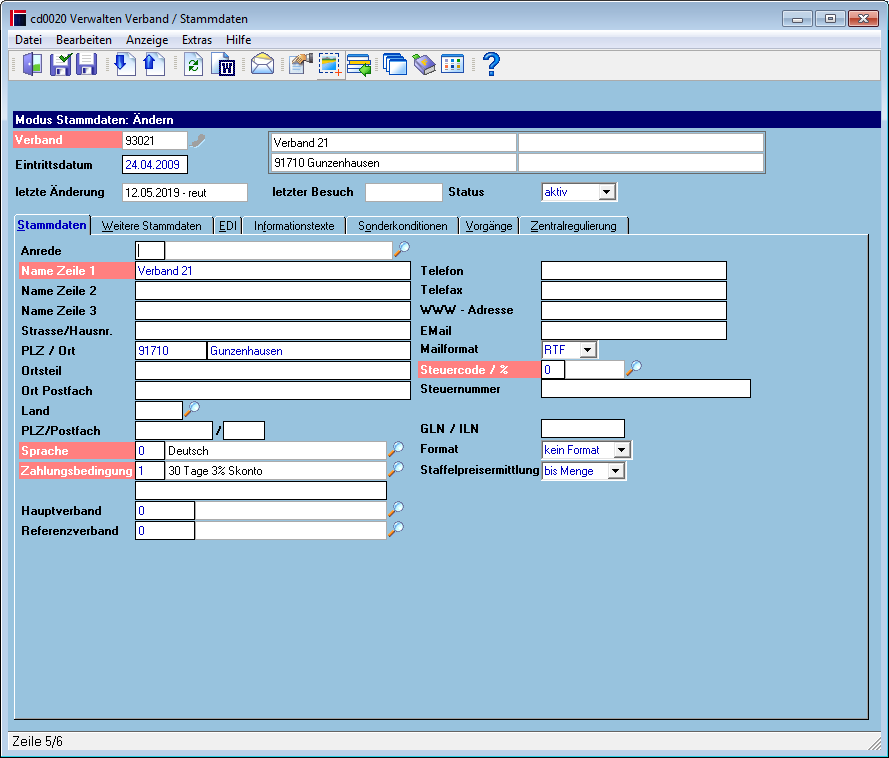Expand the Staffelpreisermittlung dropdown
This screenshot has width=889, height=758.
(x=615, y=471)
